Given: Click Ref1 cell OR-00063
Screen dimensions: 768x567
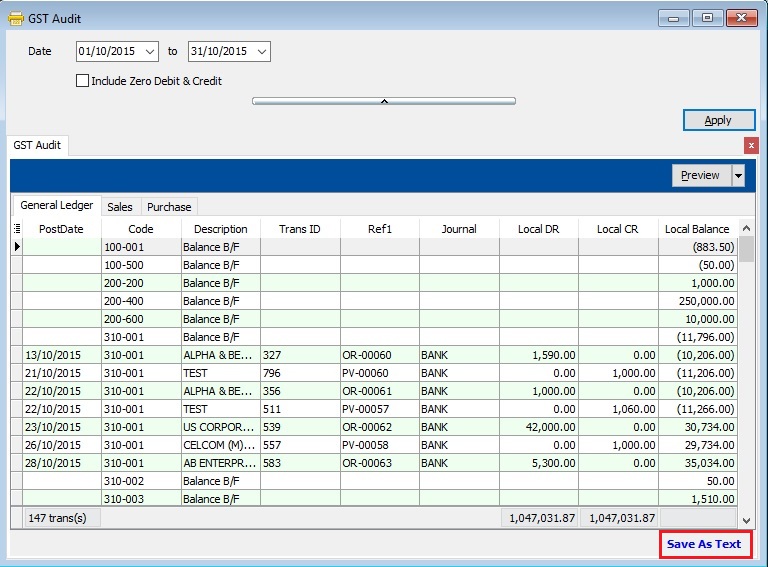Looking at the screenshot, I should coord(380,463).
